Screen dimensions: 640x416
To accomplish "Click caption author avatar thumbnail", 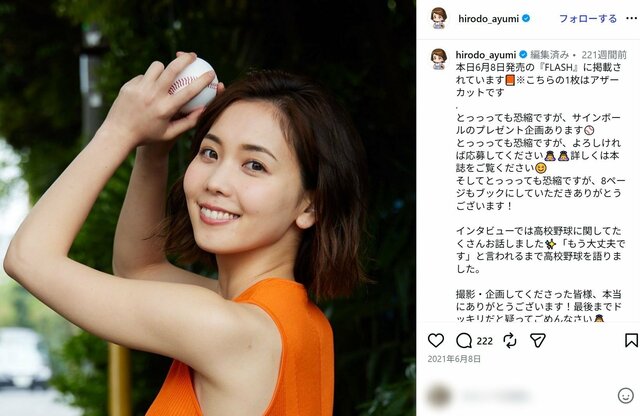I will (439, 59).
